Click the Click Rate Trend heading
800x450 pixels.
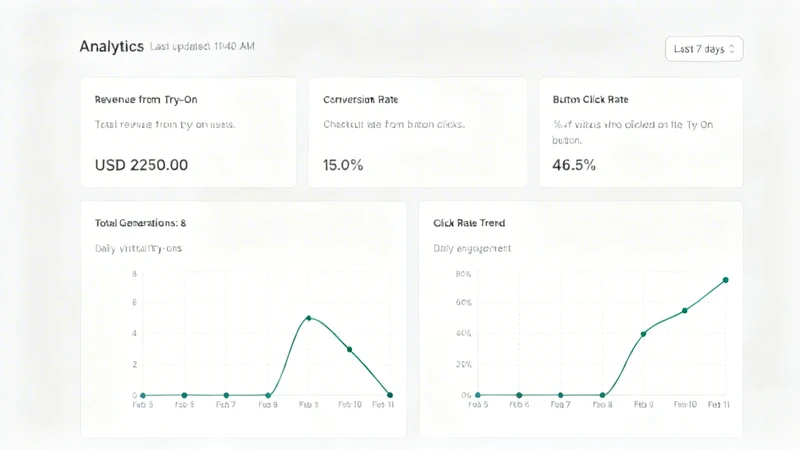pos(469,223)
